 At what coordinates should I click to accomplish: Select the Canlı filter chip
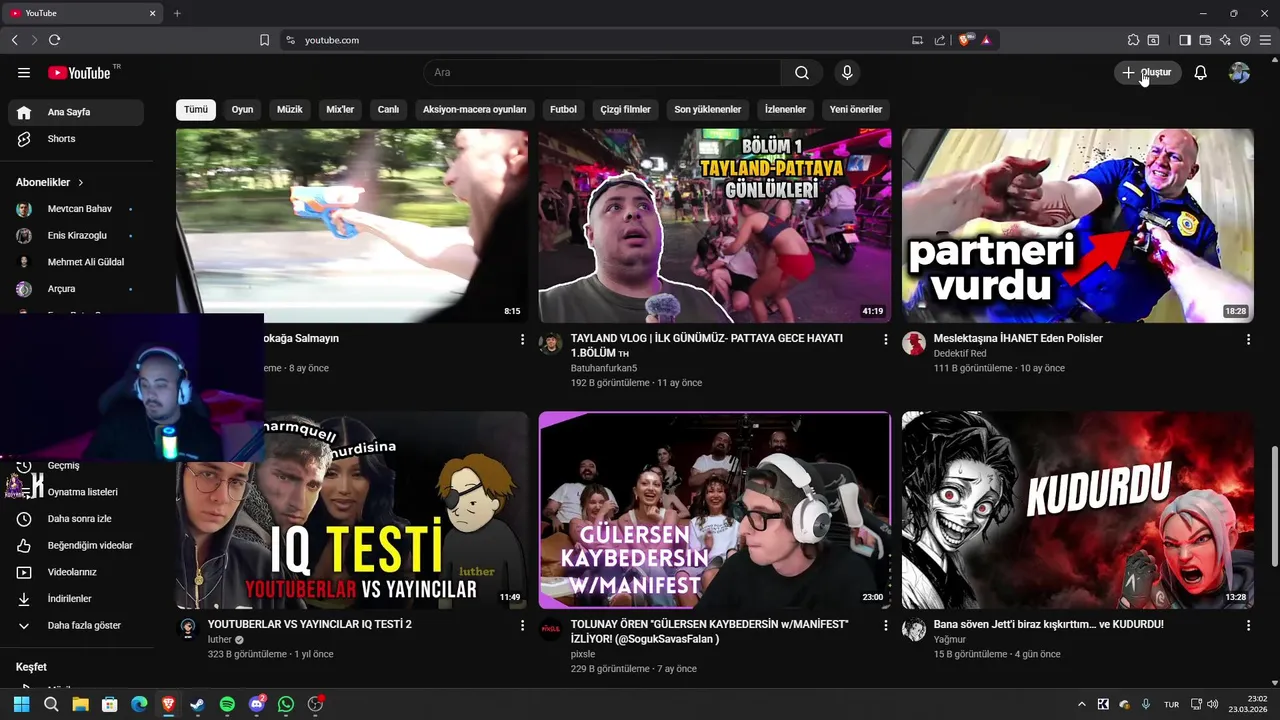(x=388, y=109)
